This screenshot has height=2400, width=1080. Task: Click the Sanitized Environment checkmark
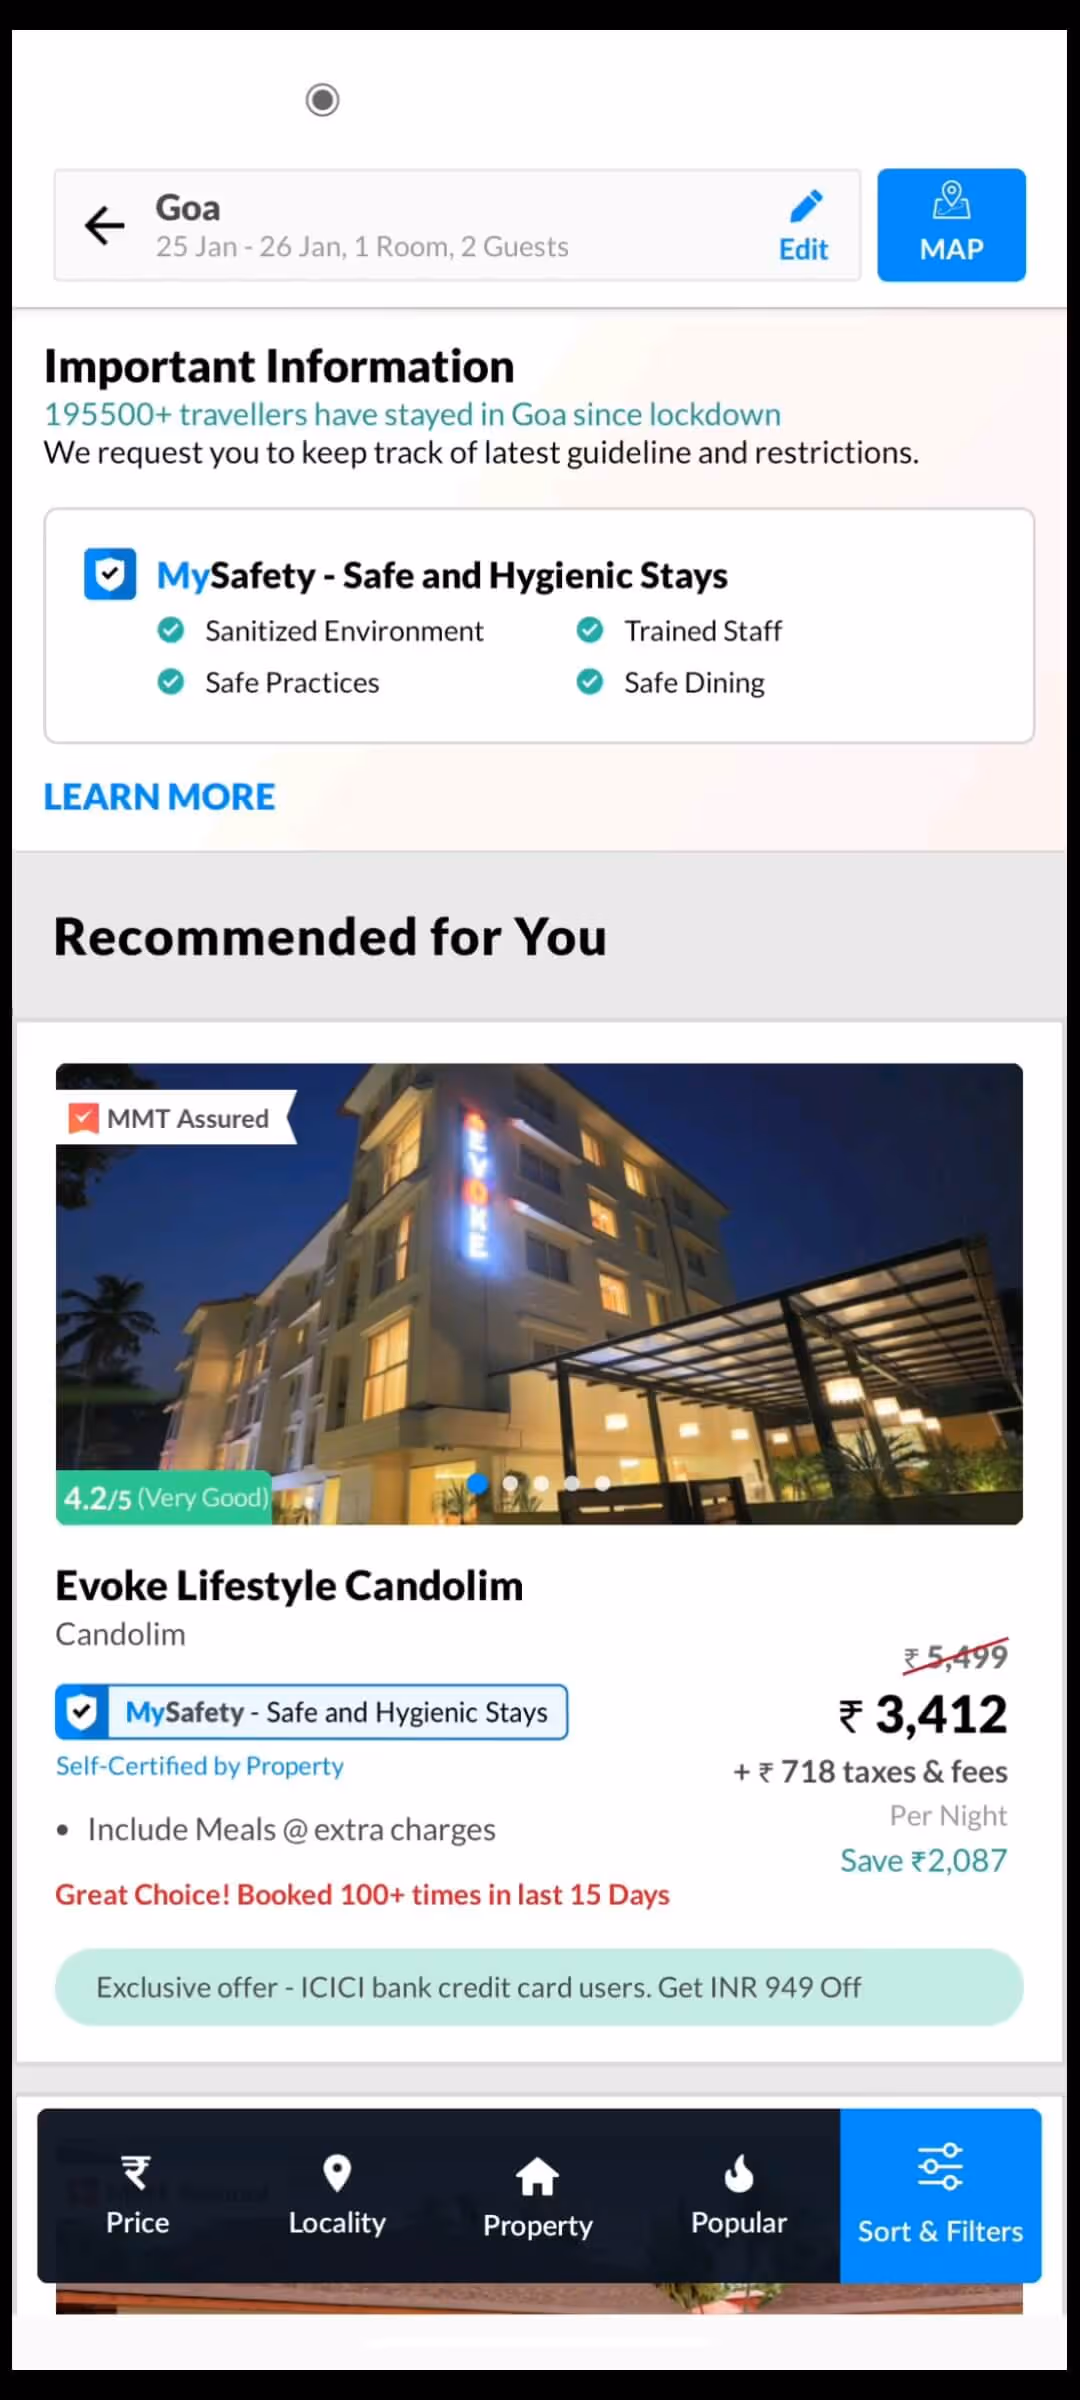(171, 630)
